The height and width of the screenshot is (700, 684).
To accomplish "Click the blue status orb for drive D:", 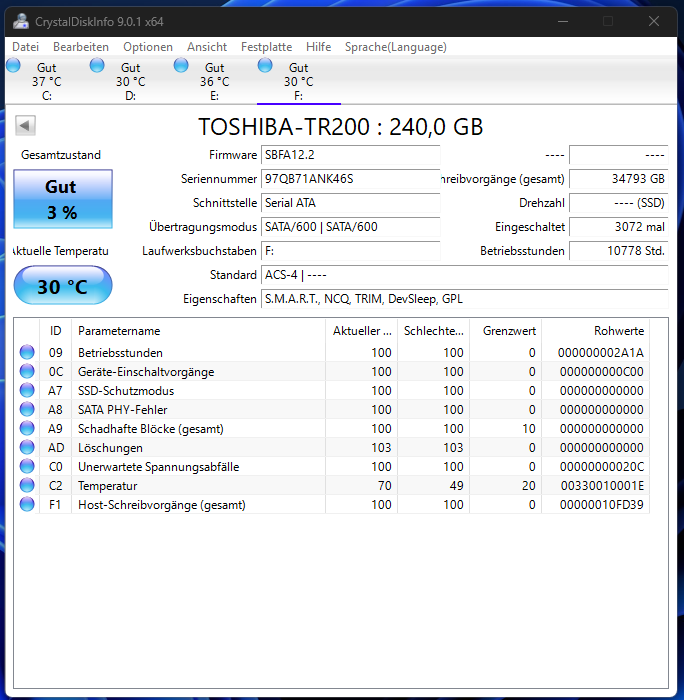I will point(97,65).
